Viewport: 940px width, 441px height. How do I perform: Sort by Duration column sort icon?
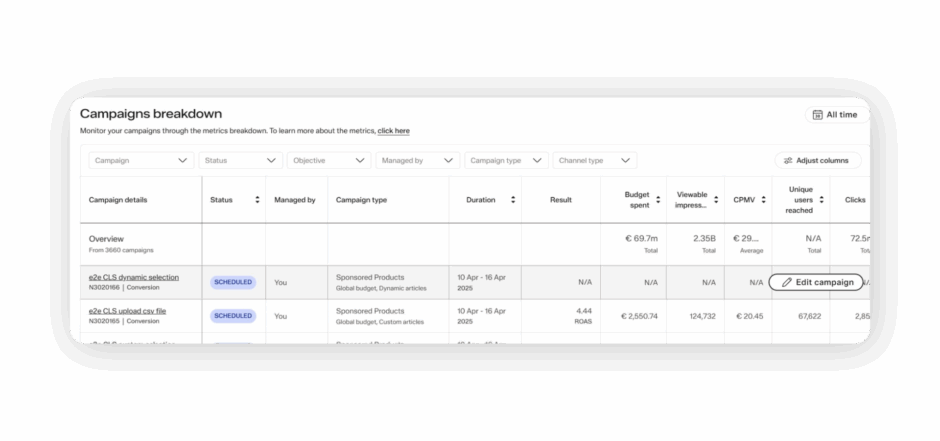pos(513,200)
